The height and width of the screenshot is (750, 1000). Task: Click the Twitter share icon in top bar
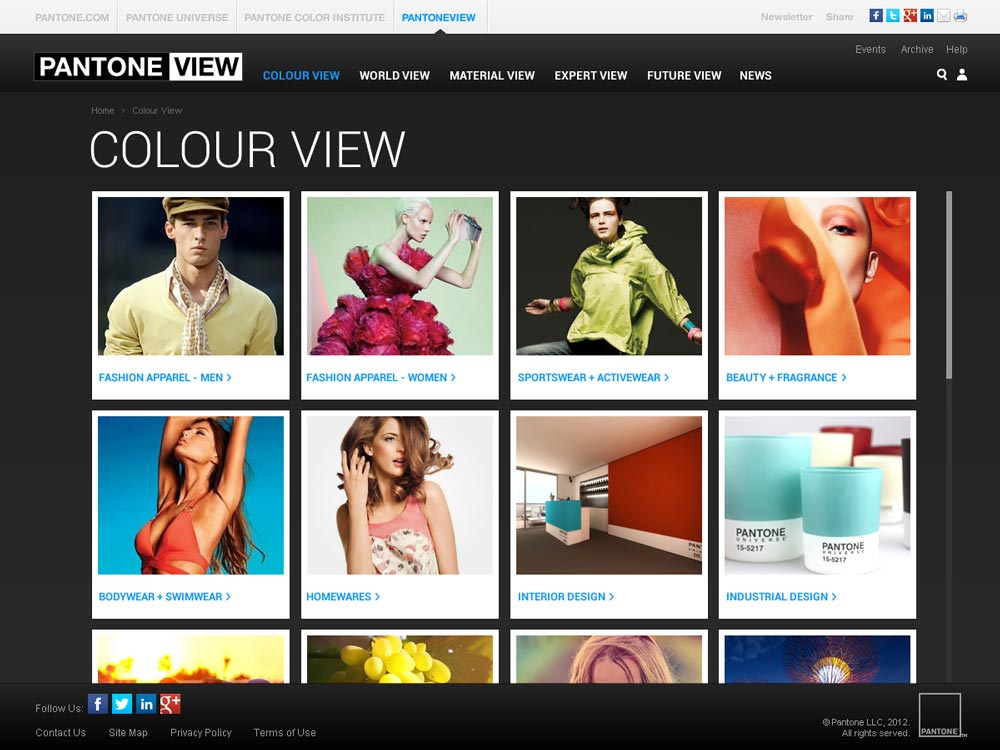[893, 16]
